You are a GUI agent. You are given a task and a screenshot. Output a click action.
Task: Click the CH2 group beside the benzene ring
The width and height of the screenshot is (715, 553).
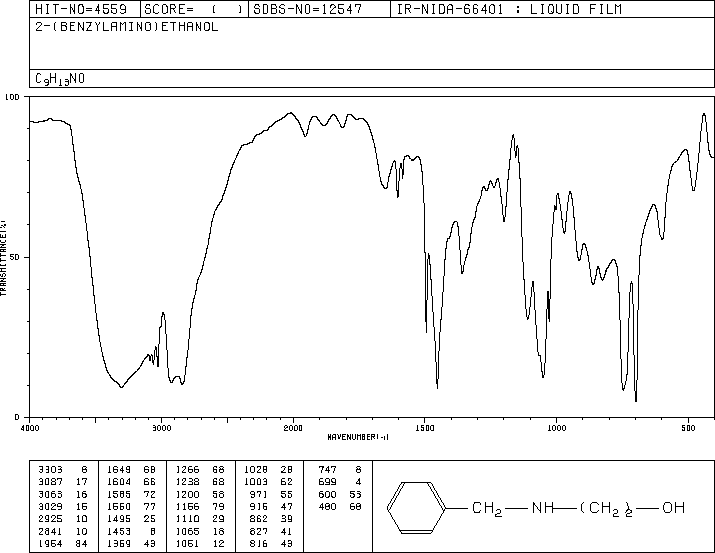point(487,509)
